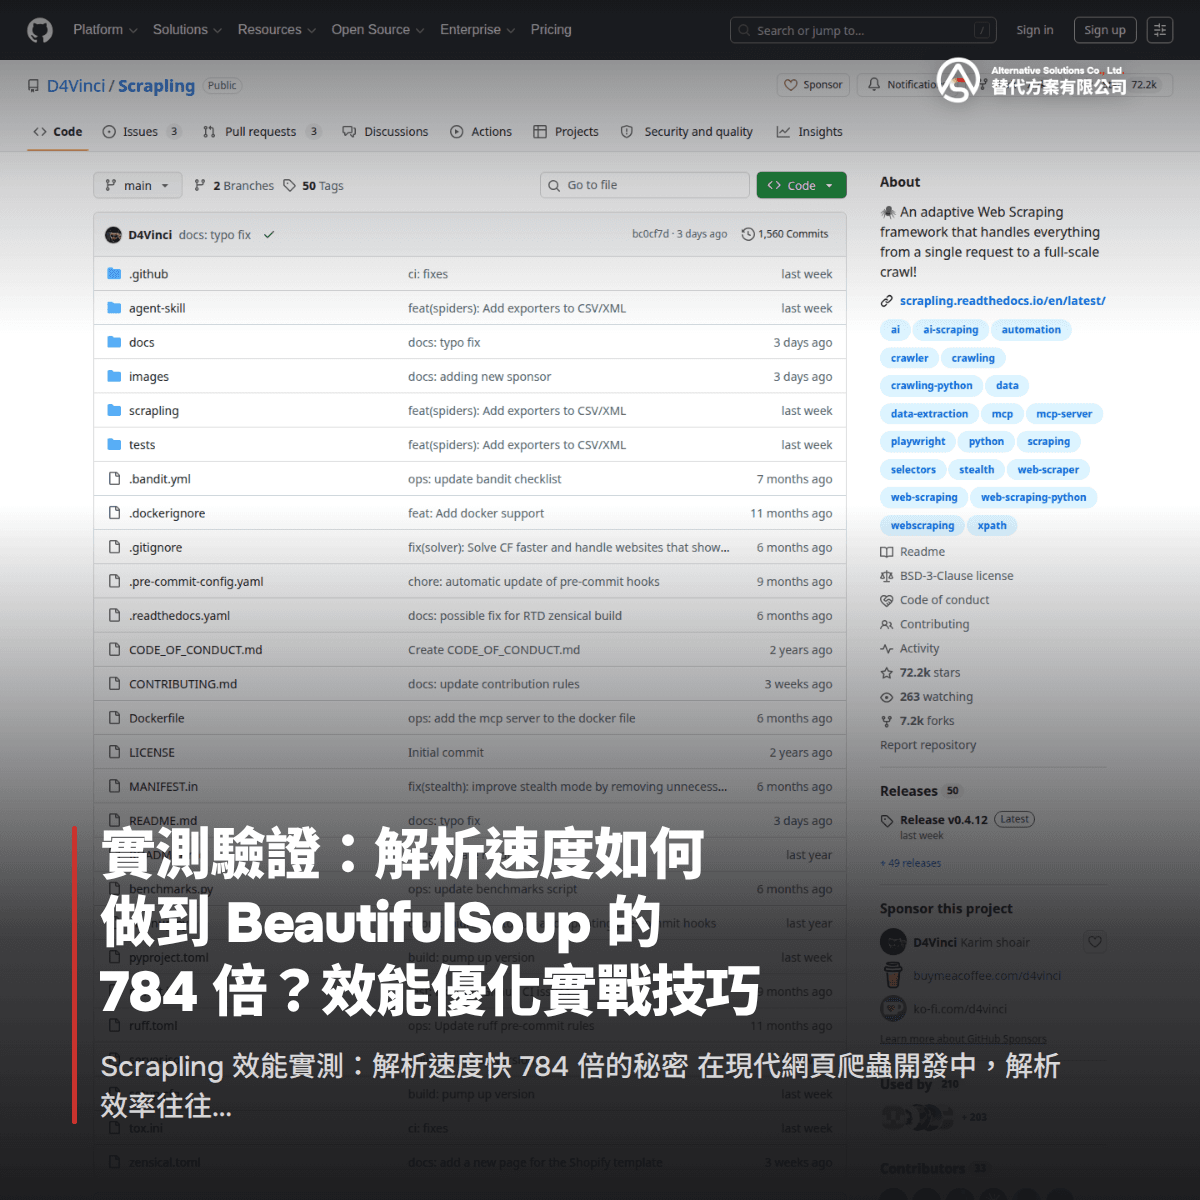Switch to the Actions tab
The width and height of the screenshot is (1200, 1200).
coord(481,132)
